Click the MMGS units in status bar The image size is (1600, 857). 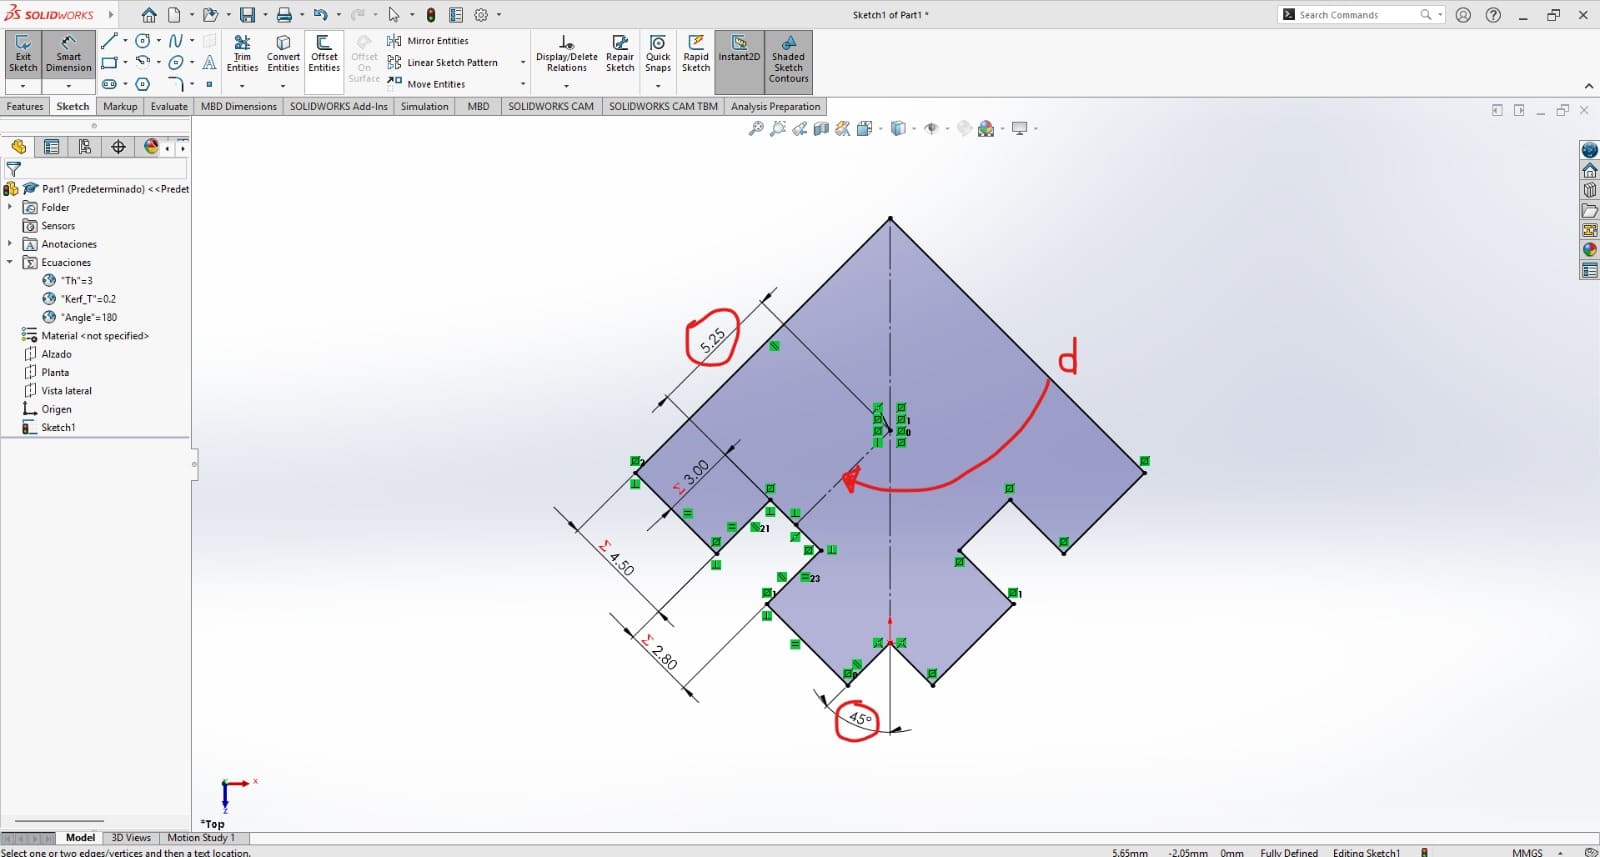click(1527, 852)
